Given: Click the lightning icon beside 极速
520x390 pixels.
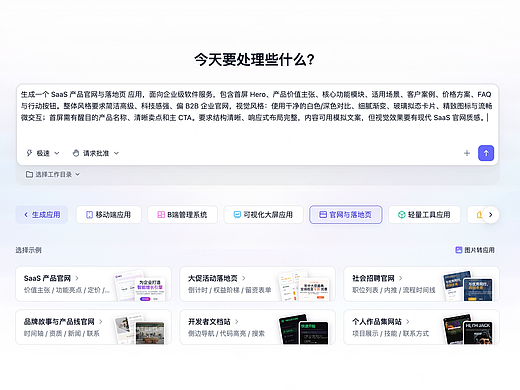Looking at the screenshot, I should [x=29, y=153].
